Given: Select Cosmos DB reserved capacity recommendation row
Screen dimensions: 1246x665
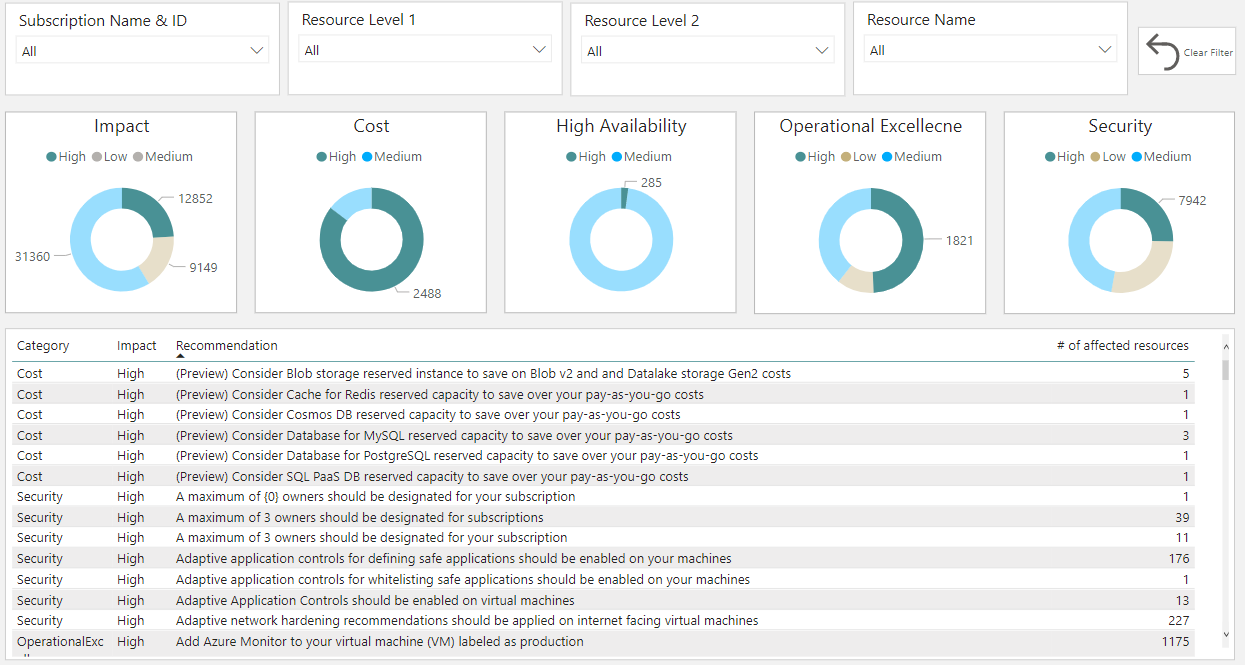Looking at the screenshot, I should (x=428, y=415).
